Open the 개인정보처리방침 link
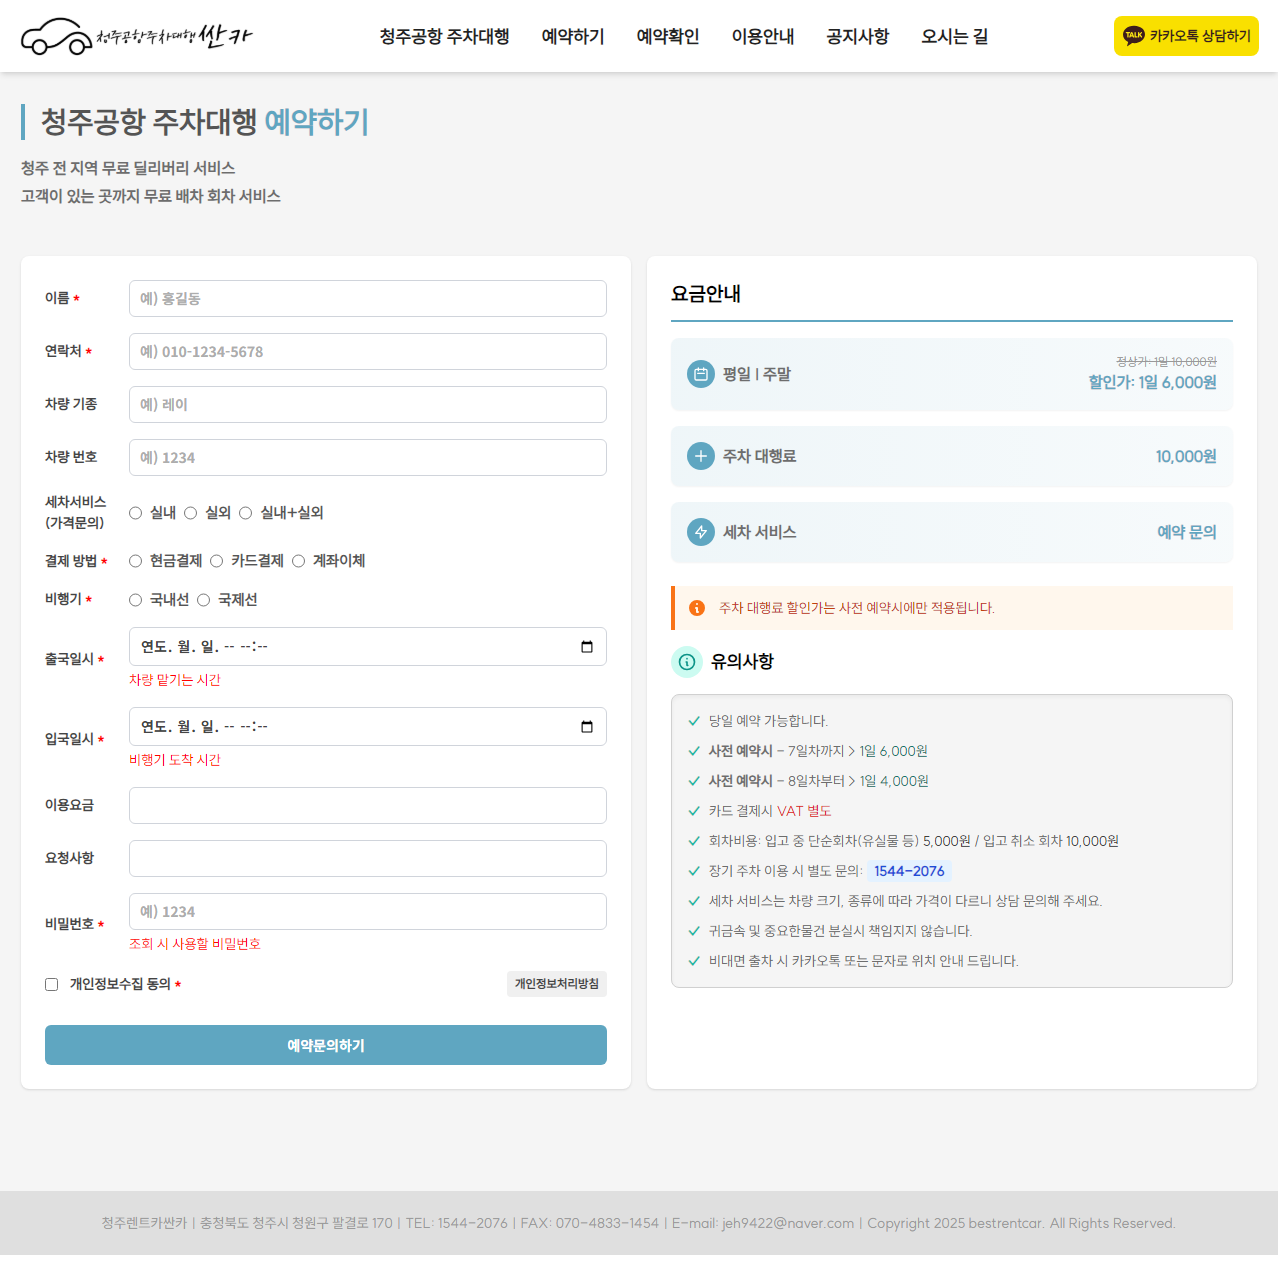 click(x=556, y=984)
